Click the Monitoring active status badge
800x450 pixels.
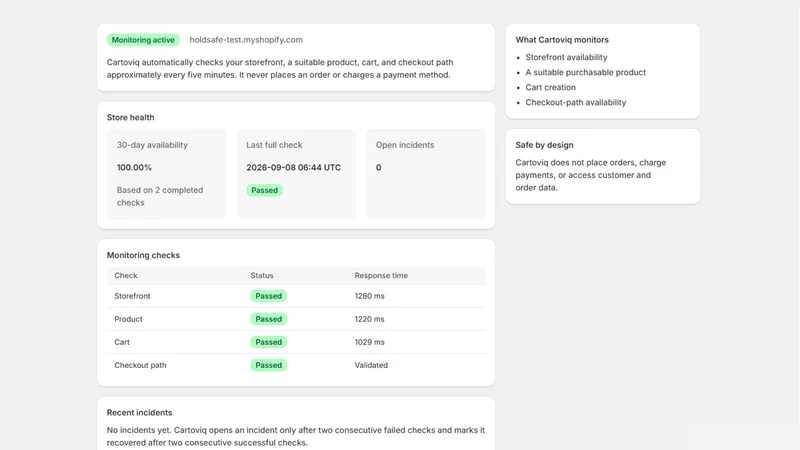coord(143,40)
